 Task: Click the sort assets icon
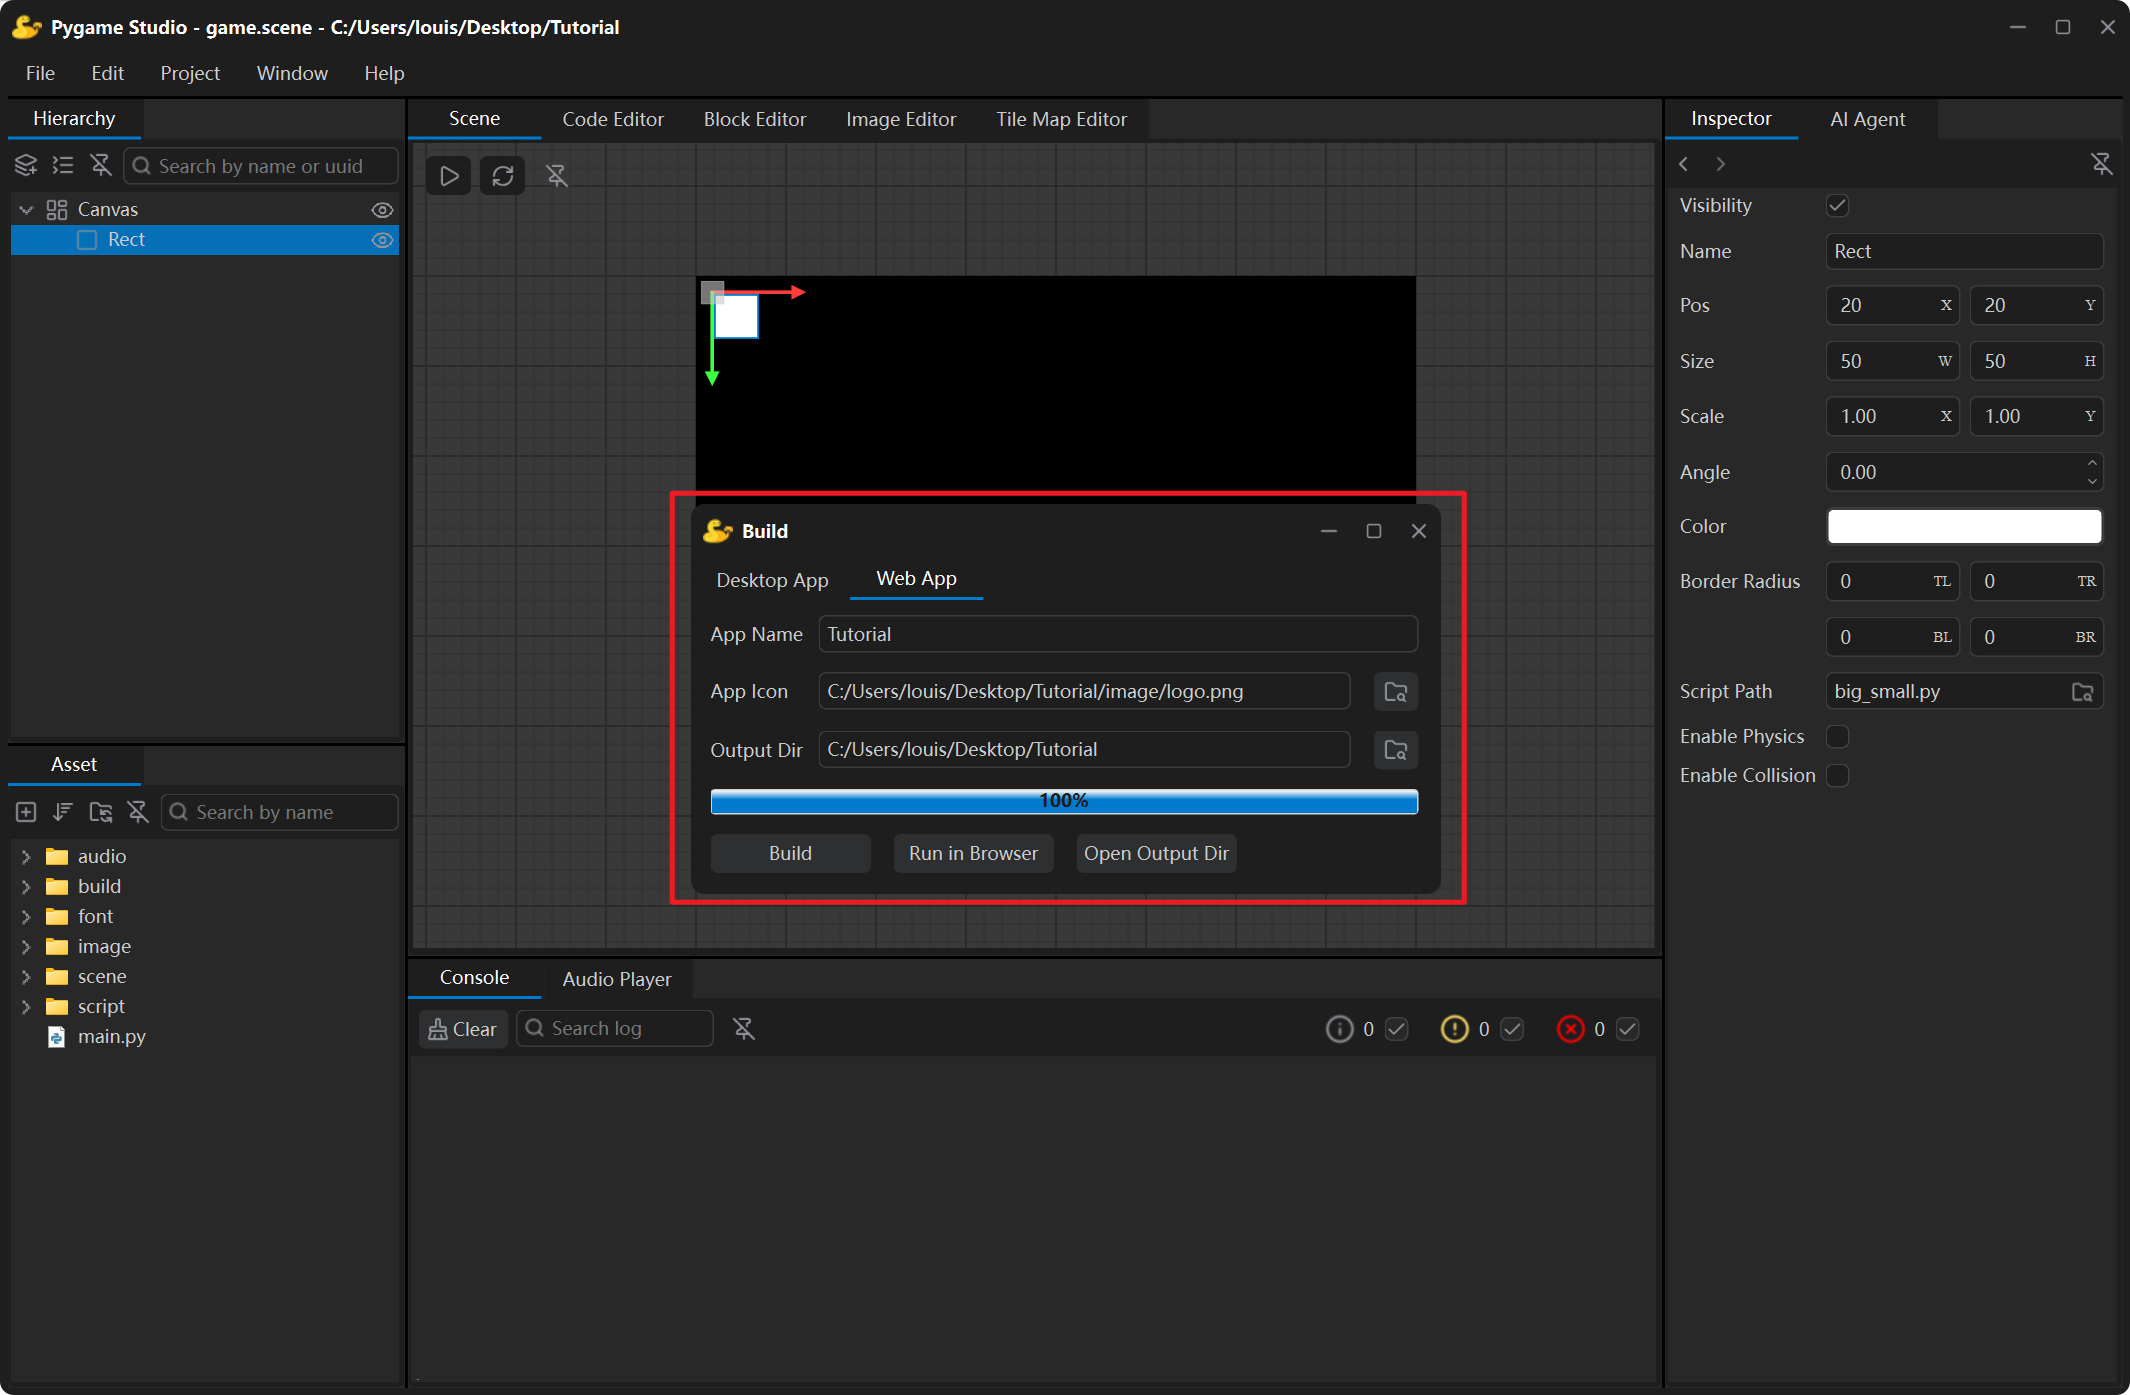coord(63,812)
